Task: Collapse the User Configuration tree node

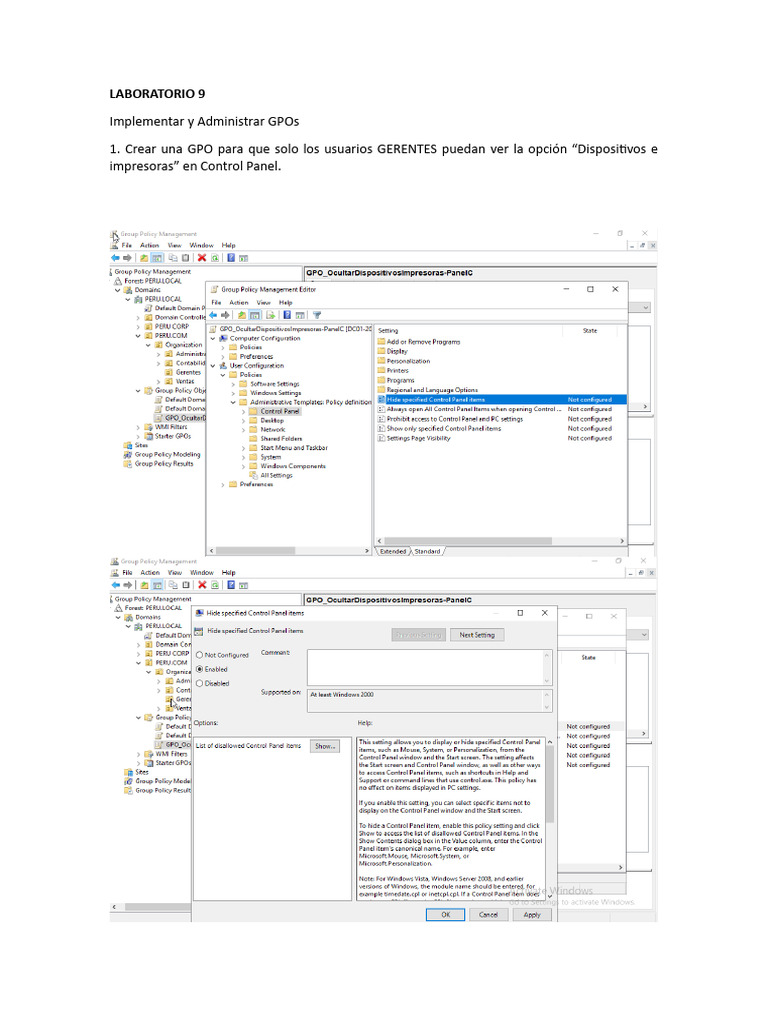Action: pos(213,366)
